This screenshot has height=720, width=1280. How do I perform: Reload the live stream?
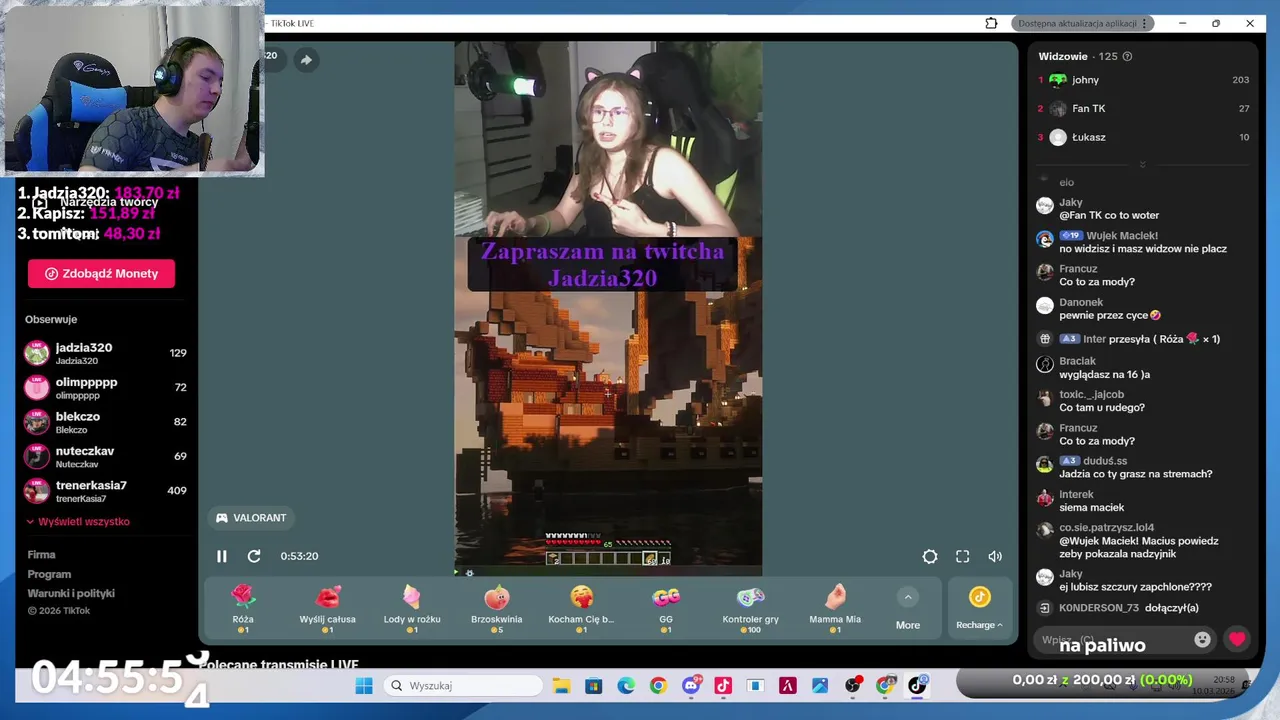click(254, 556)
